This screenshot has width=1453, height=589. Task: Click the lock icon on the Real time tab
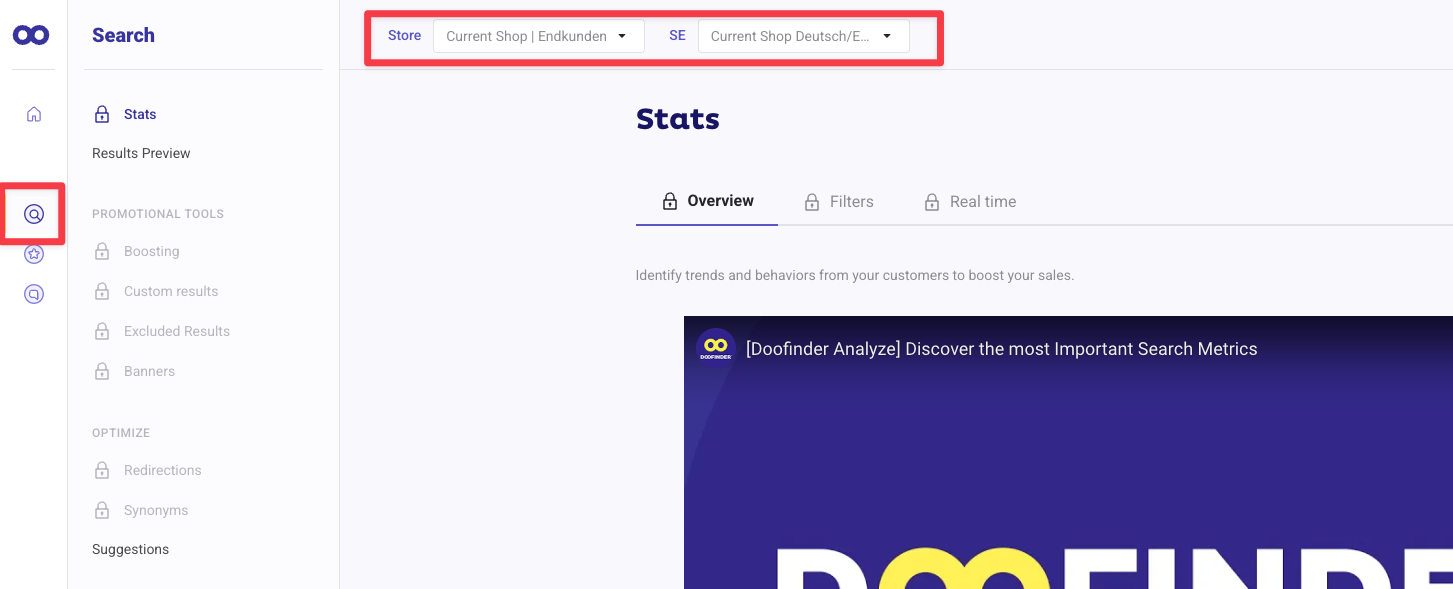pos(932,201)
